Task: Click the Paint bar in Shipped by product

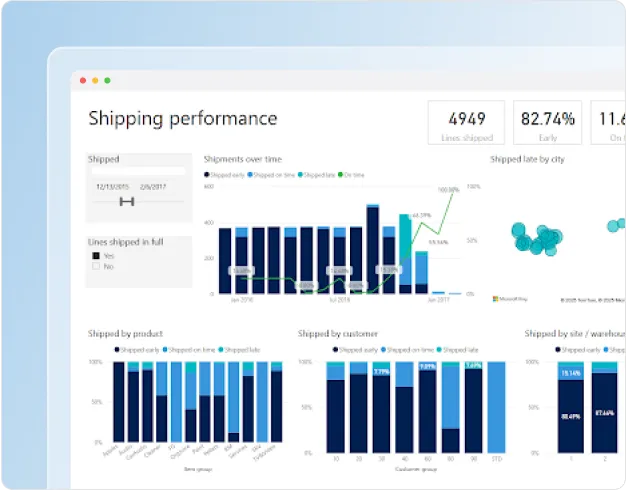Action: pos(205,402)
